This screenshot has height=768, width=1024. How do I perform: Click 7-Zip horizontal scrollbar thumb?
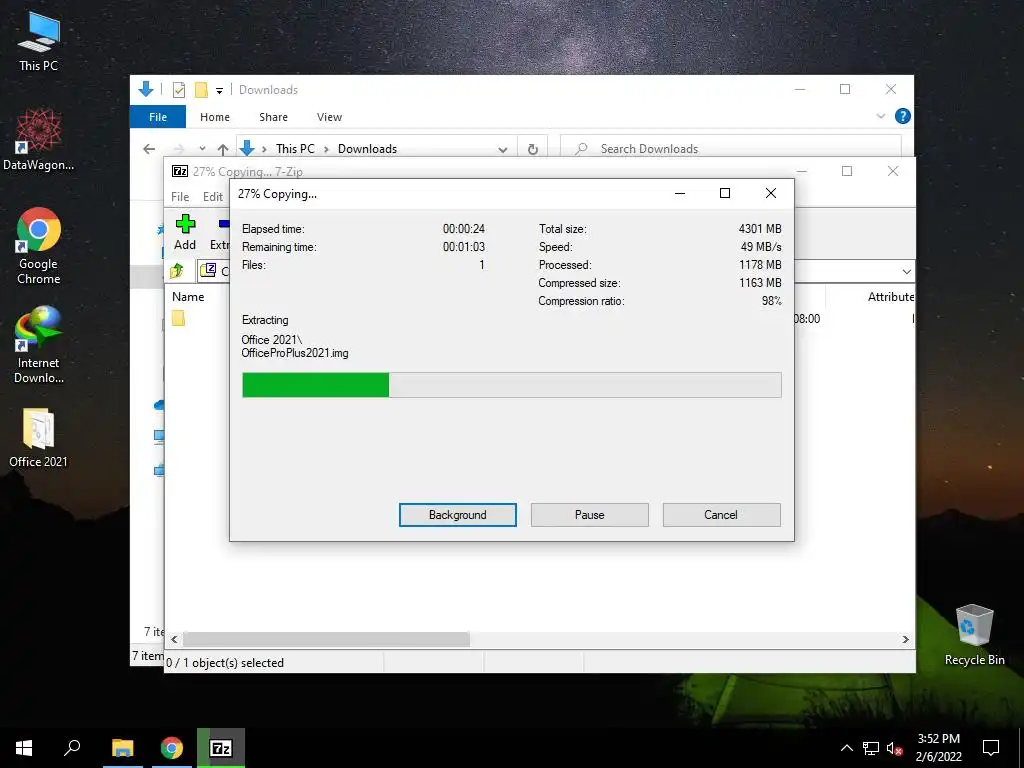[326, 639]
